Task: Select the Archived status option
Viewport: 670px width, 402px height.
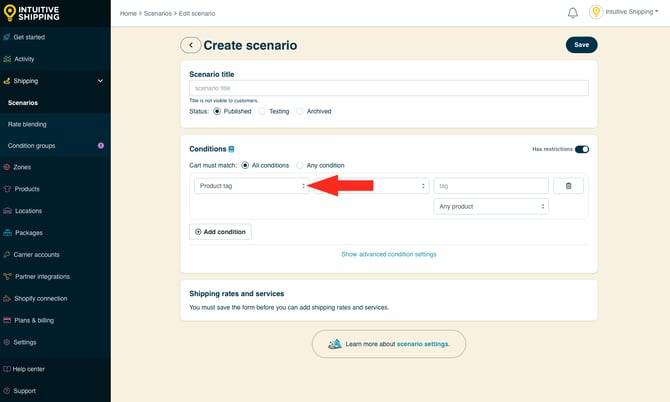Action: tap(300, 111)
